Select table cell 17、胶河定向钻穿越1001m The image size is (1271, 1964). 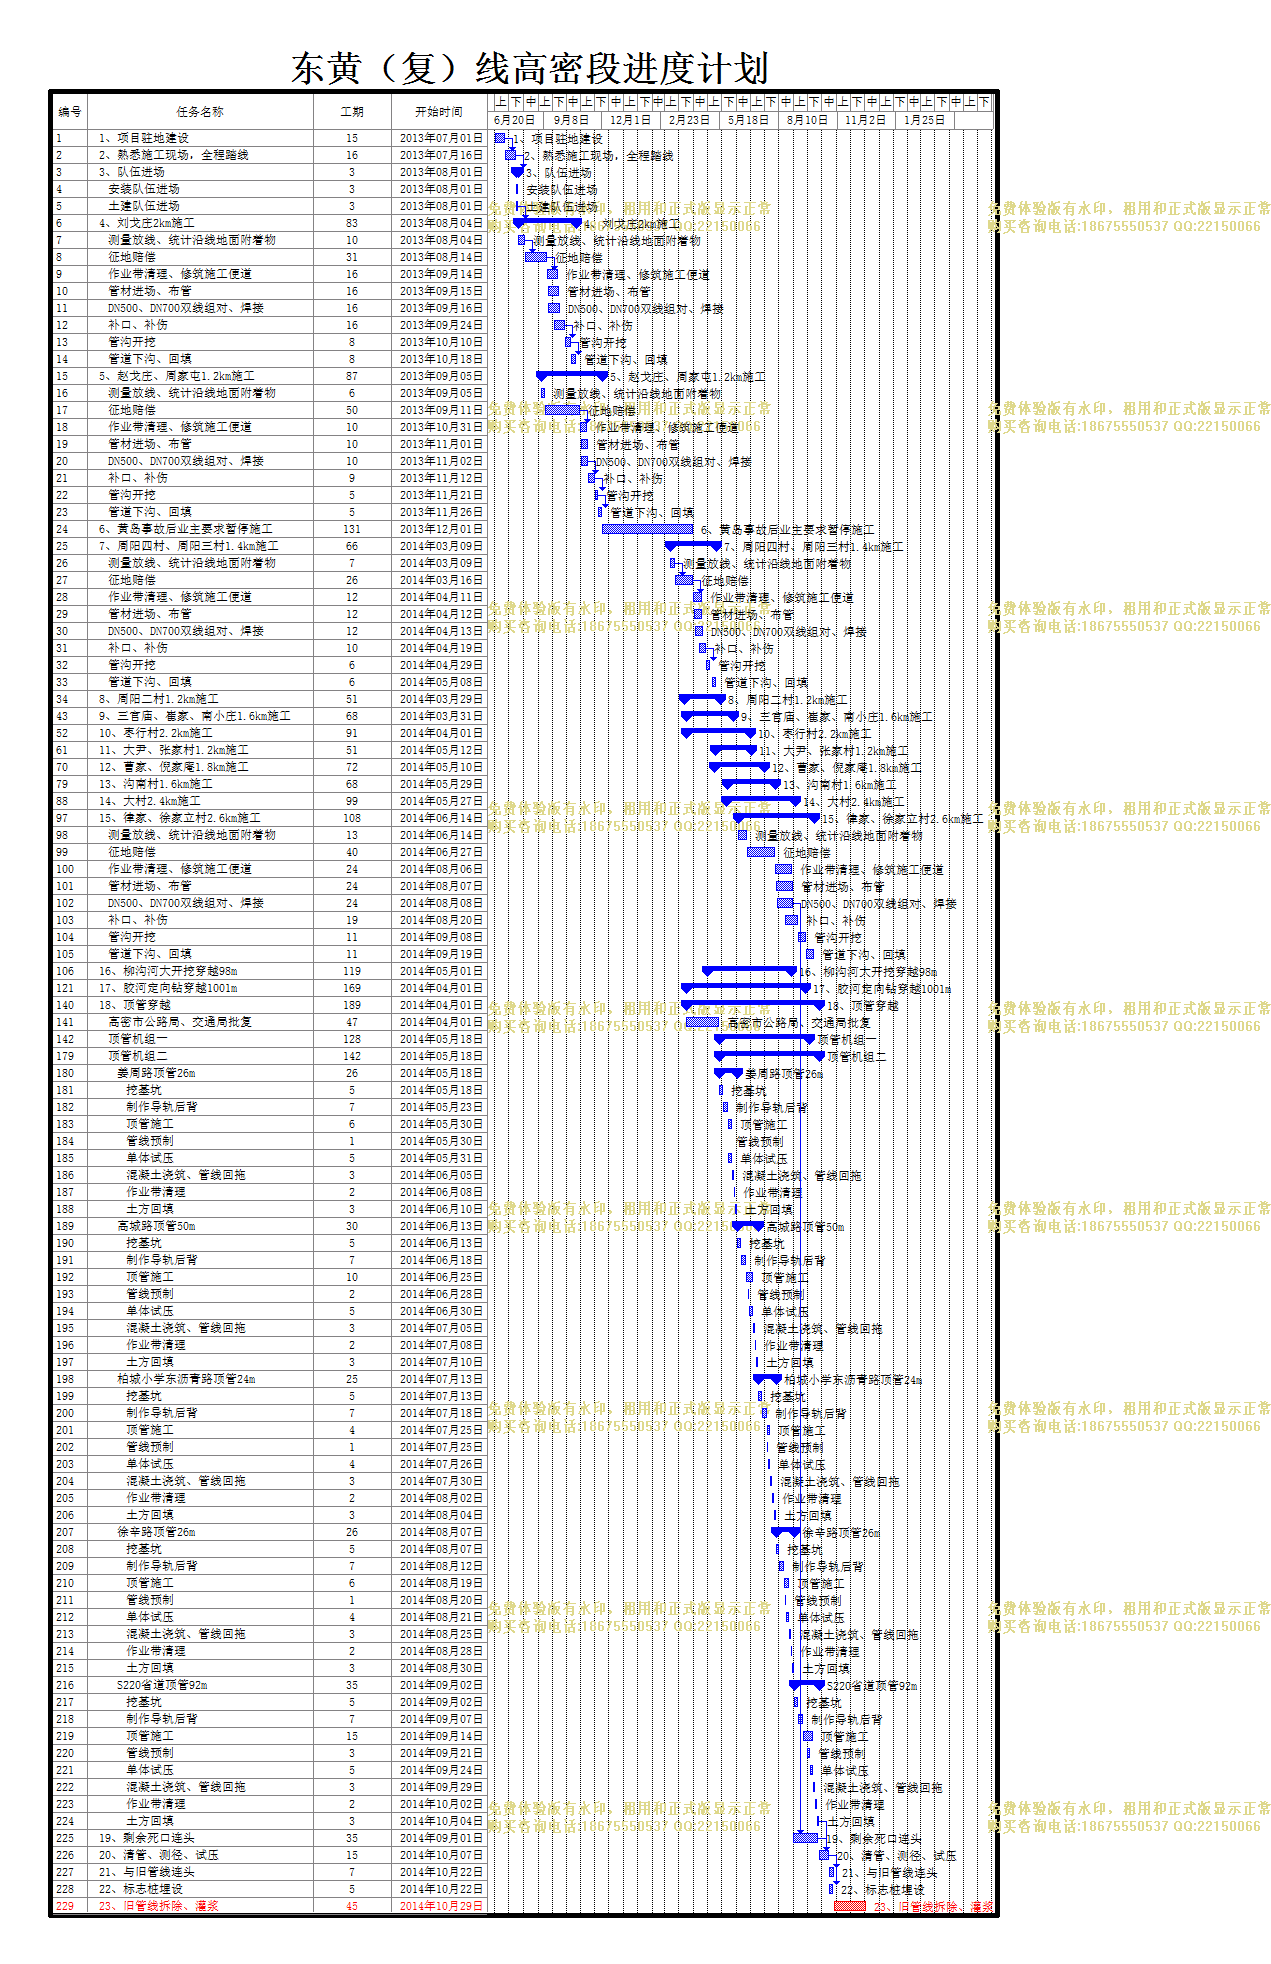click(200, 988)
